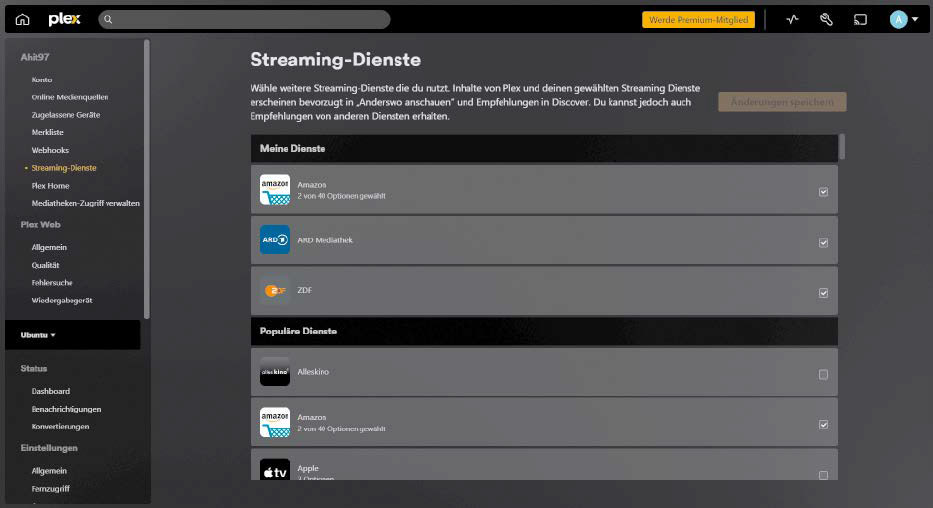
Task: Click the Amazon logo under Meine Dienste
Action: (275, 189)
